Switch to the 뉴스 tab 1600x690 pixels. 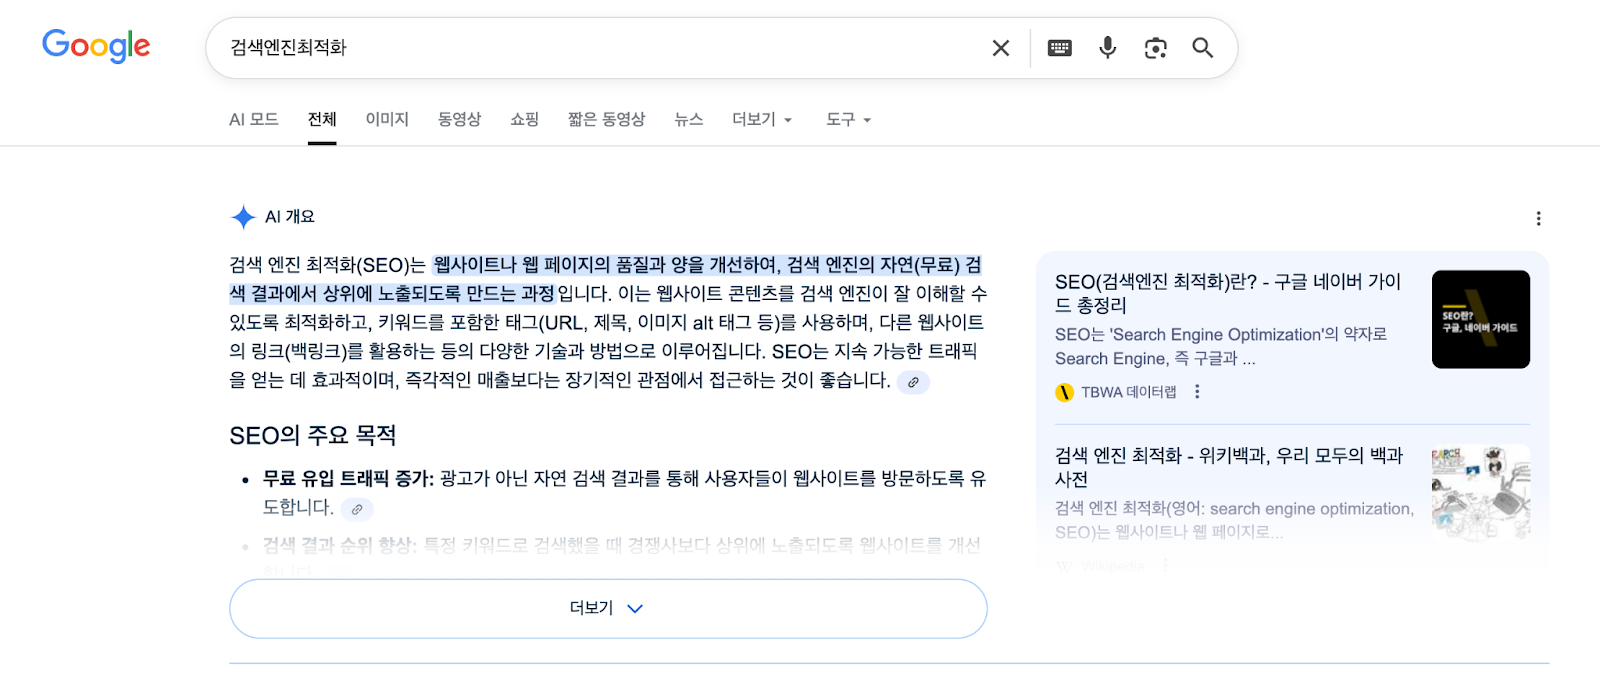(688, 120)
